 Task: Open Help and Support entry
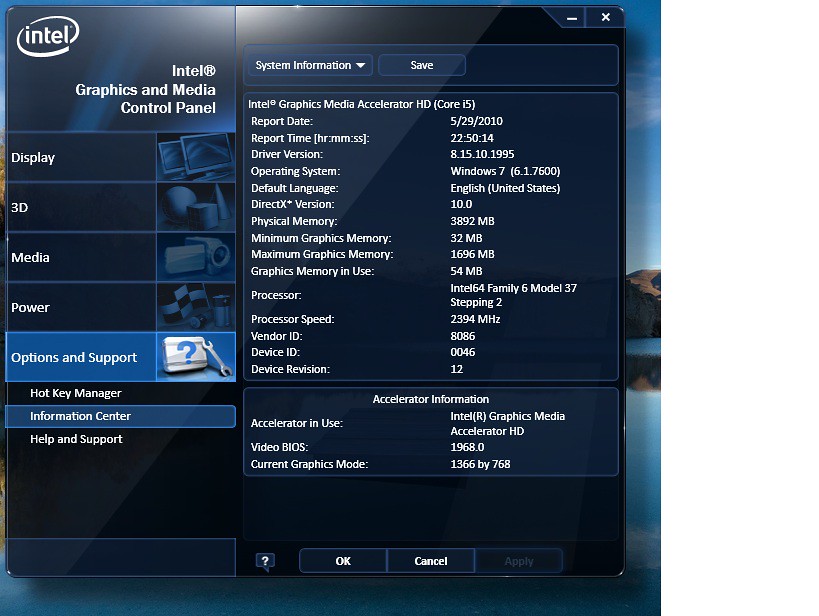tap(76, 439)
